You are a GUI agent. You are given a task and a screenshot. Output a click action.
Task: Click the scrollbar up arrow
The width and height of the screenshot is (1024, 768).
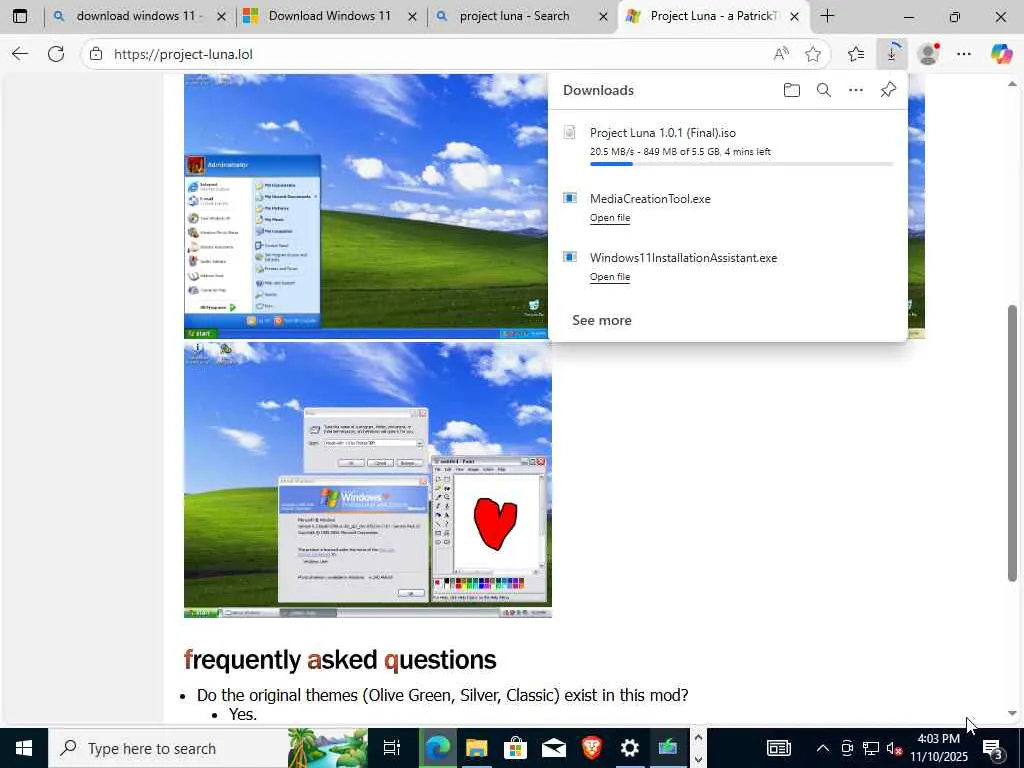point(1012,84)
